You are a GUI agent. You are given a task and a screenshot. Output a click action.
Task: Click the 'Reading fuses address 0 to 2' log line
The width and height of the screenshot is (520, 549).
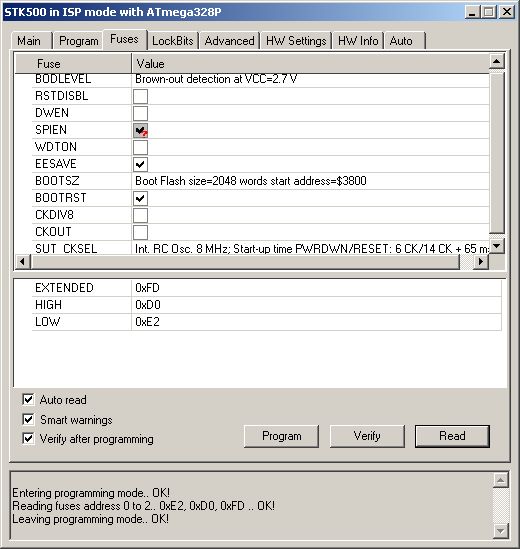(x=144, y=506)
